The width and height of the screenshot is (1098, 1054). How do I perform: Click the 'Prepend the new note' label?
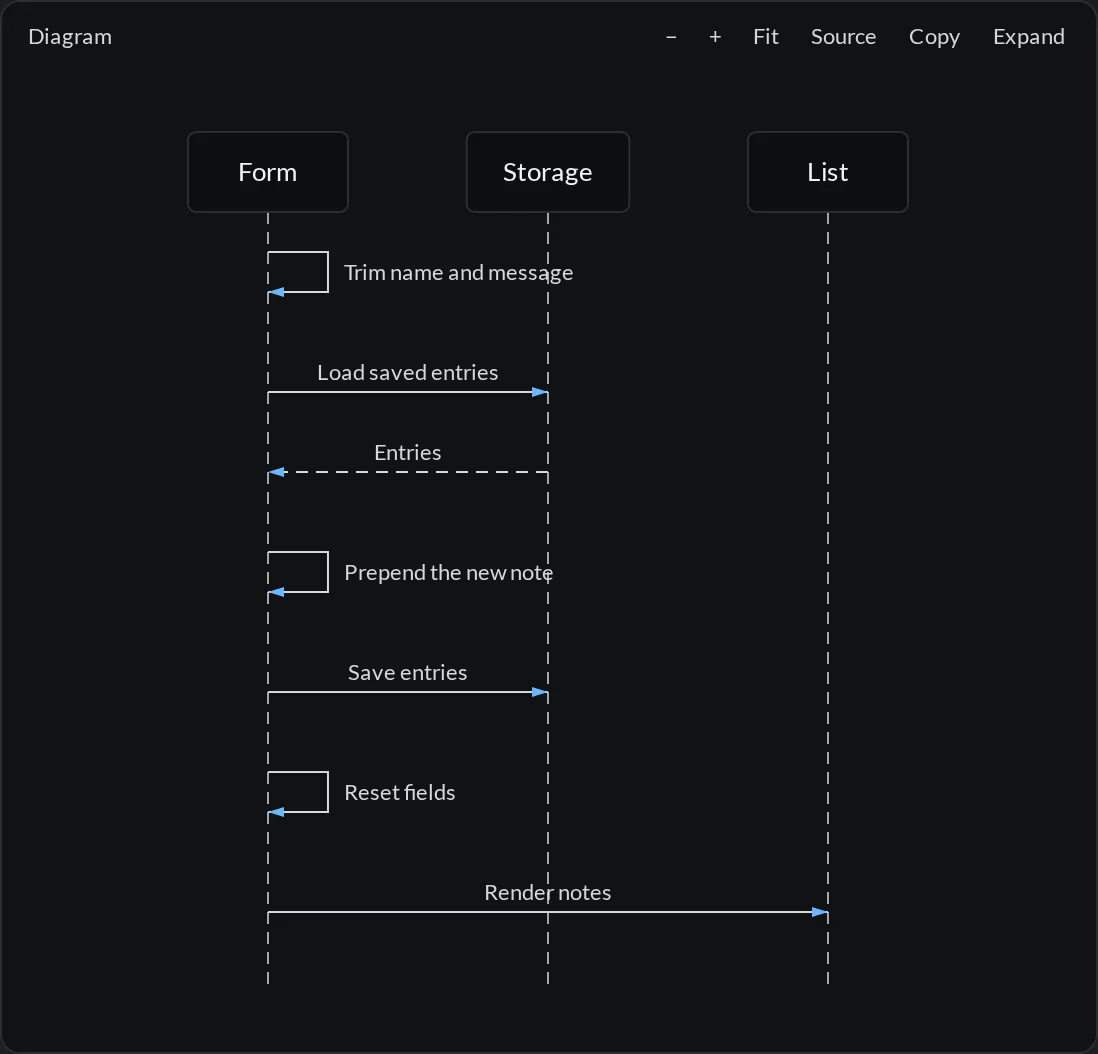click(x=448, y=573)
